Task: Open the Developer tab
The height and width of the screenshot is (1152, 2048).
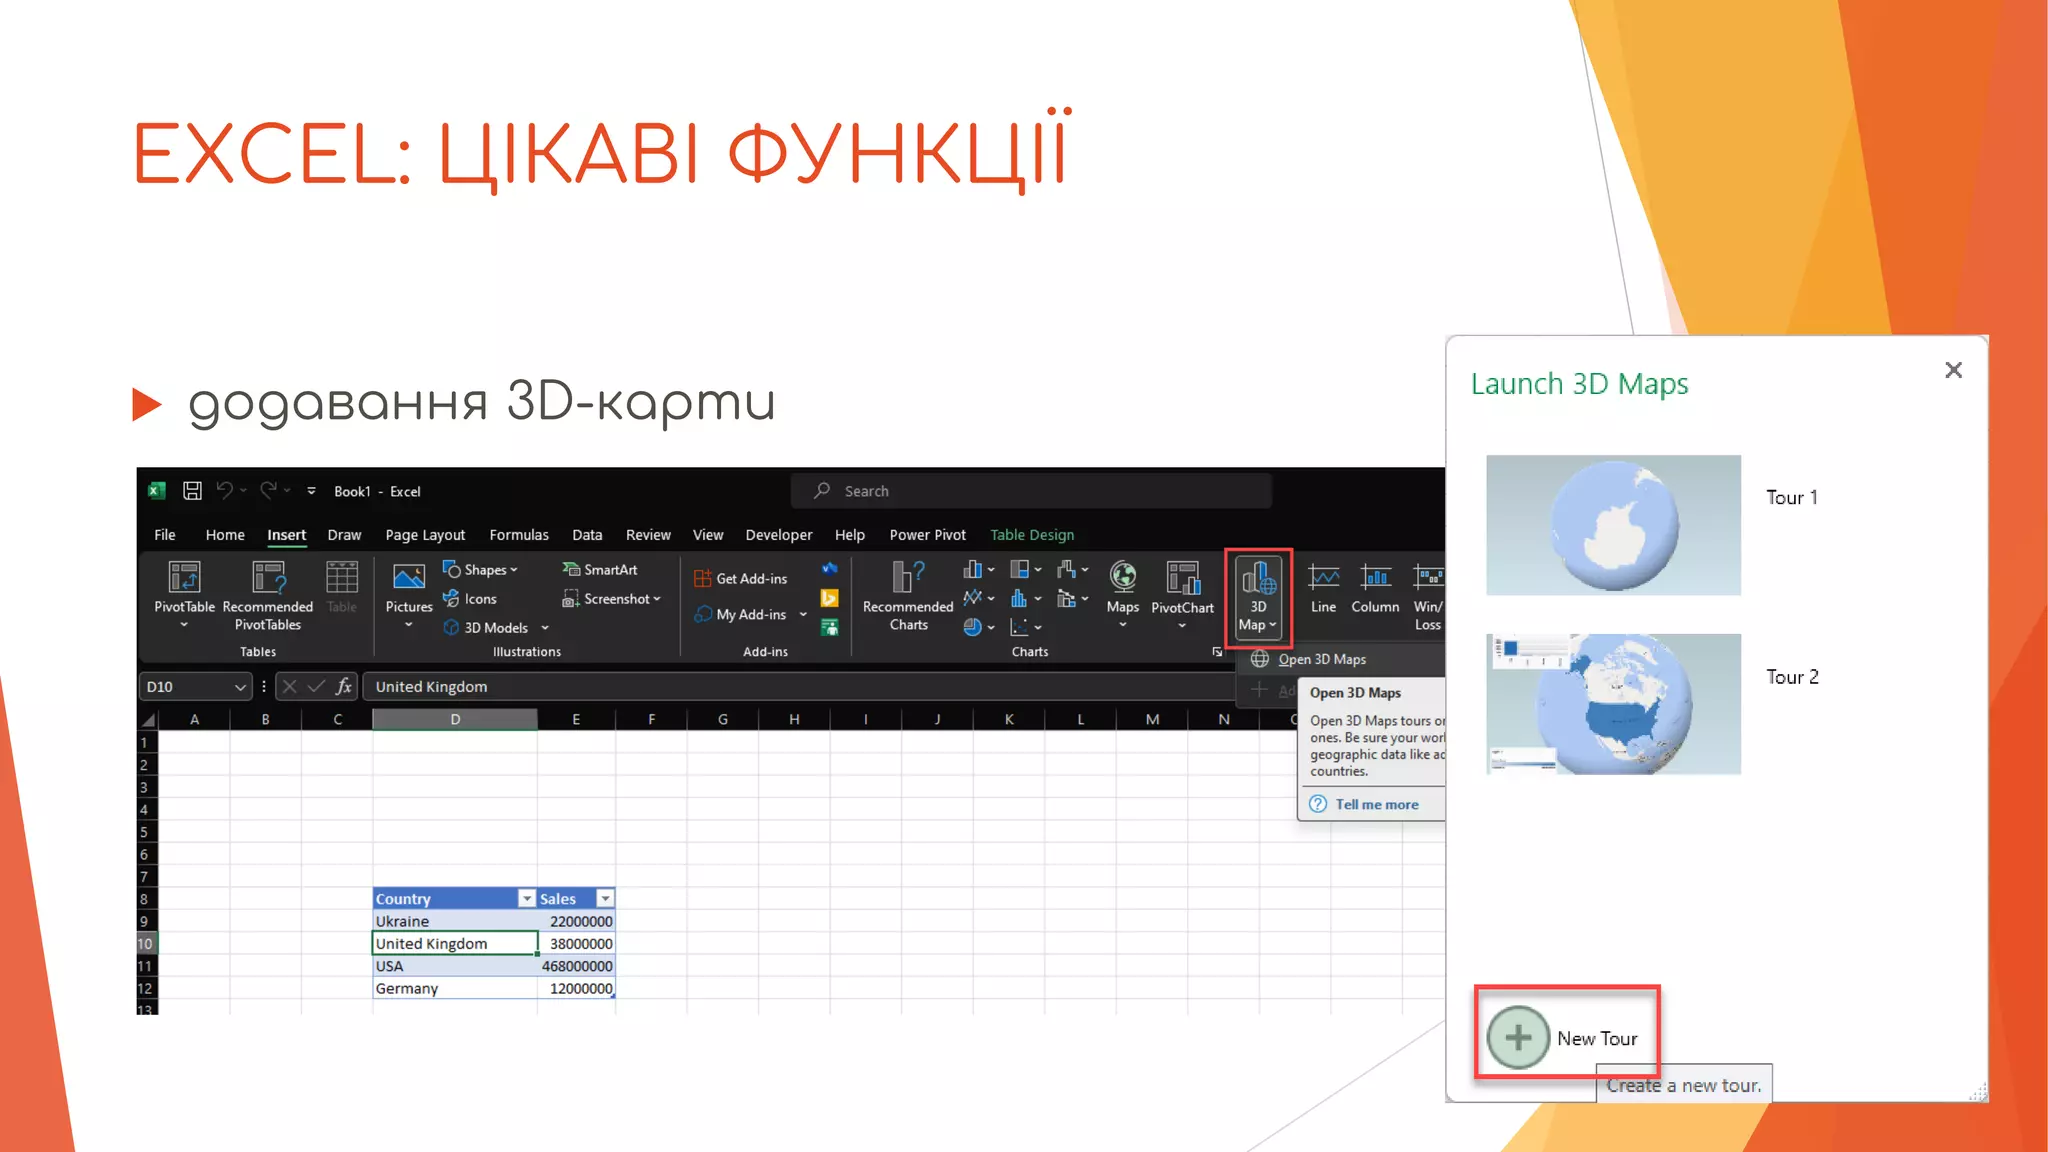Action: 779,534
